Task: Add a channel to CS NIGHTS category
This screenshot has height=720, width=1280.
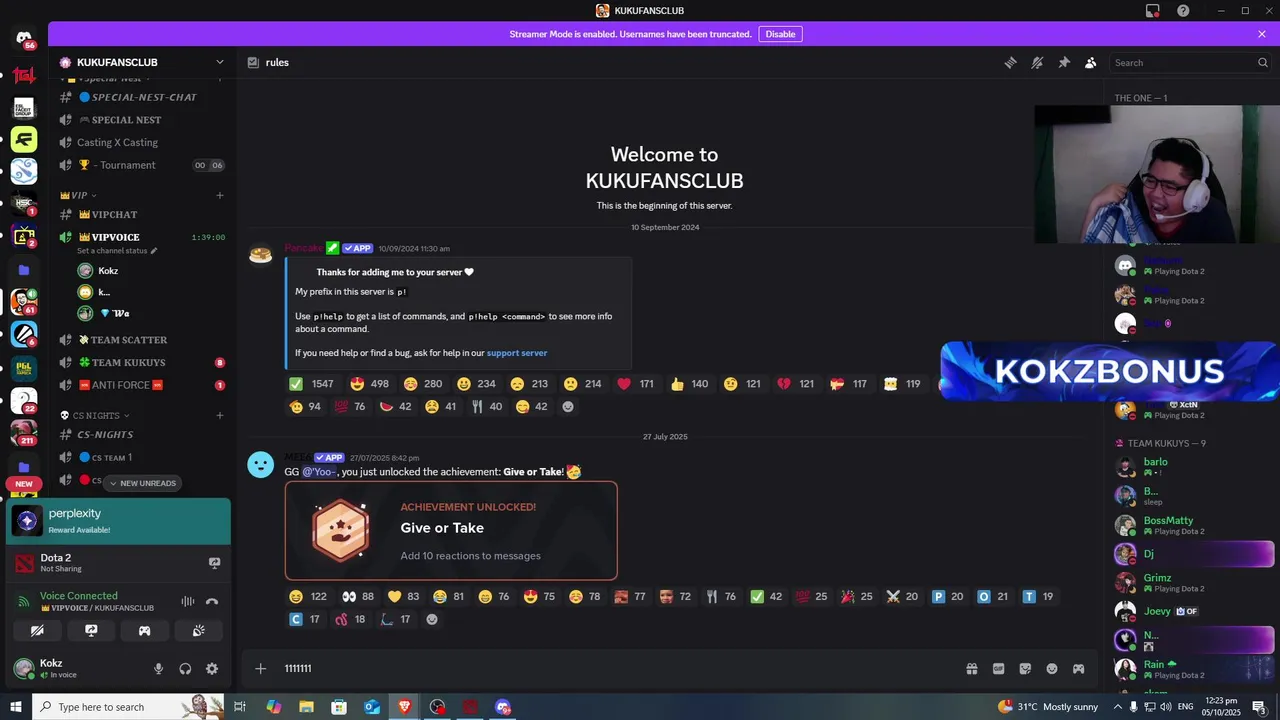Action: click(x=220, y=415)
